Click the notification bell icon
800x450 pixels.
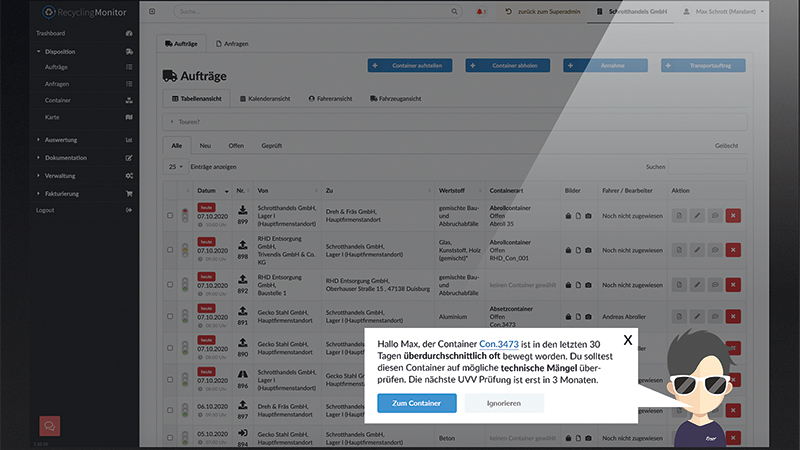[x=481, y=12]
